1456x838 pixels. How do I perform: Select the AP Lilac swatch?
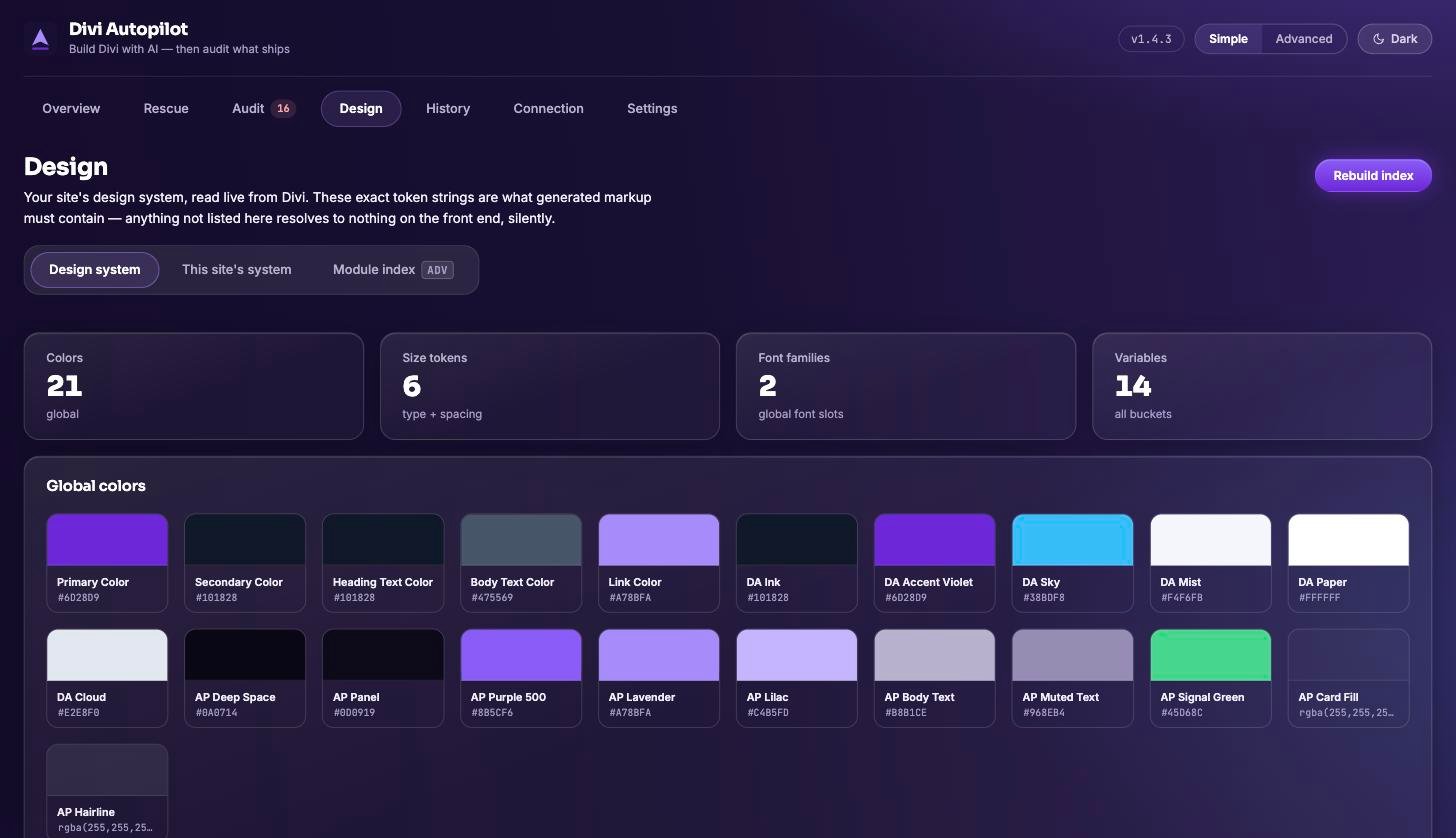797,678
